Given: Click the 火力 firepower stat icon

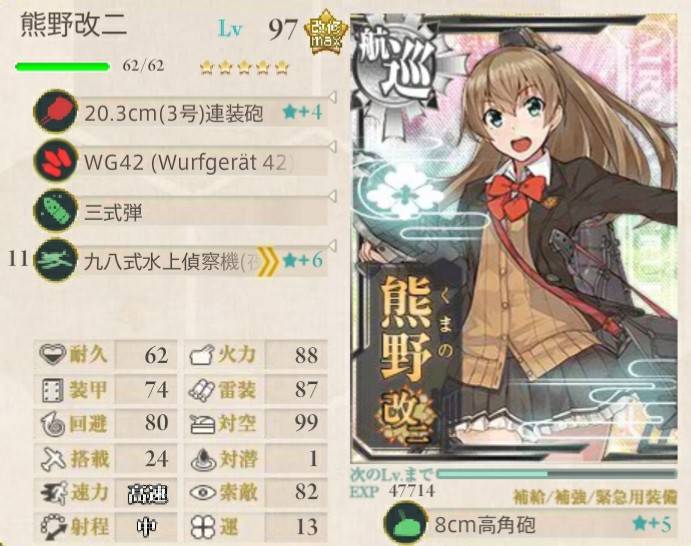Looking at the screenshot, I should coord(202,355).
